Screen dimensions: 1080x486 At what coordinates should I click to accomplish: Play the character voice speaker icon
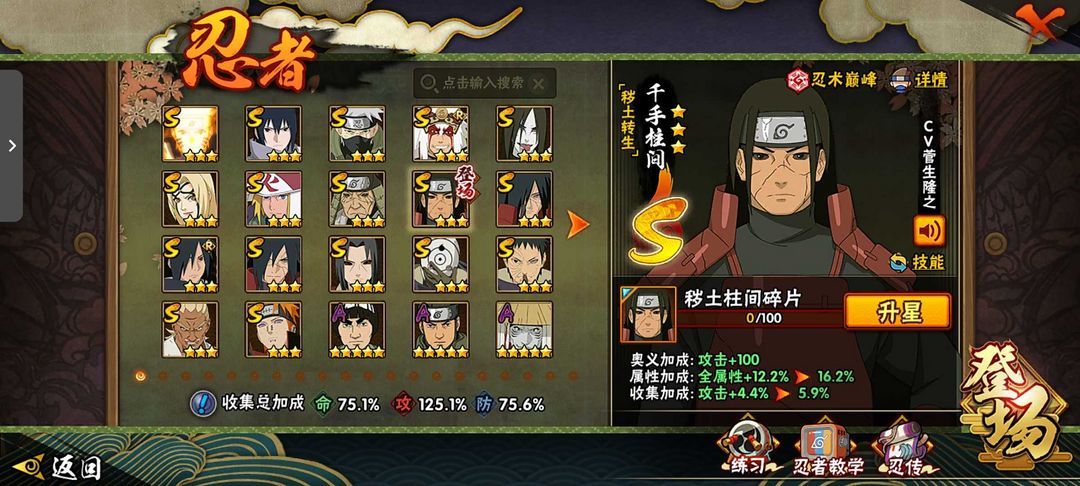click(x=929, y=231)
